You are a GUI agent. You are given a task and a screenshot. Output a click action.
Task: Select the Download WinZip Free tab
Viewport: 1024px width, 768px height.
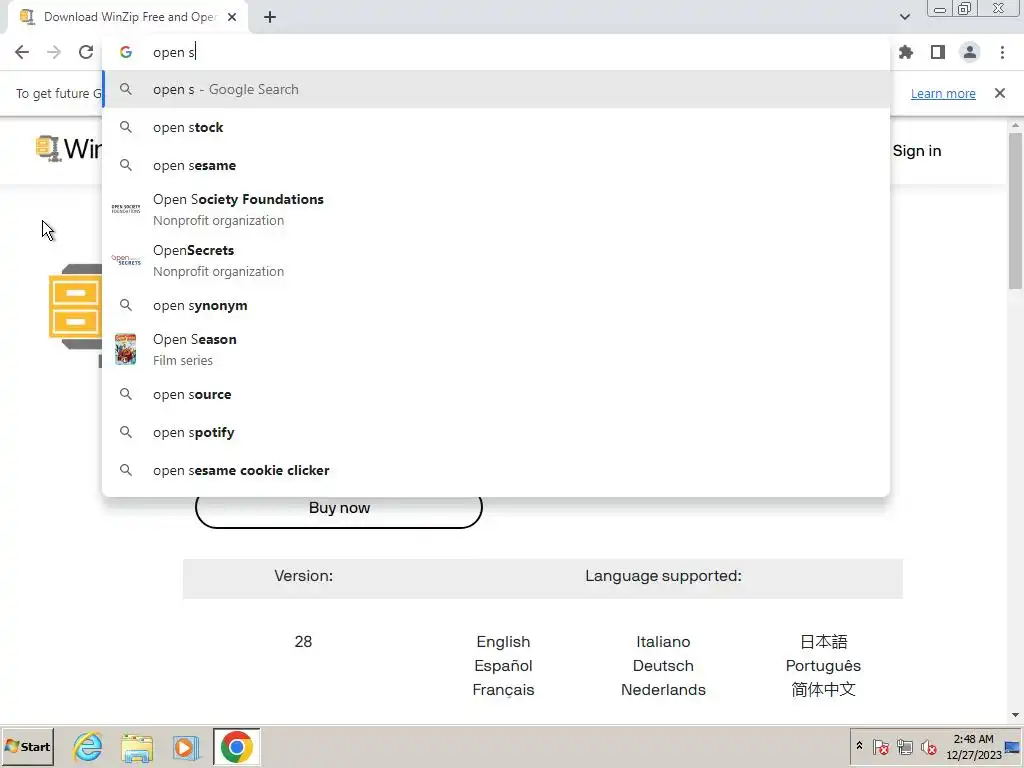click(x=127, y=17)
